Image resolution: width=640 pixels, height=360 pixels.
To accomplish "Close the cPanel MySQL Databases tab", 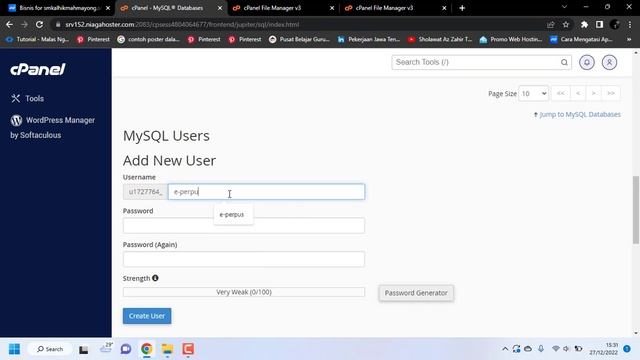I will click(x=220, y=8).
